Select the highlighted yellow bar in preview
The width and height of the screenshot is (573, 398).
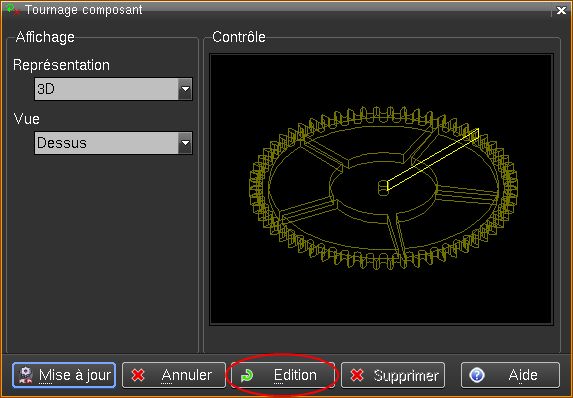tap(433, 159)
